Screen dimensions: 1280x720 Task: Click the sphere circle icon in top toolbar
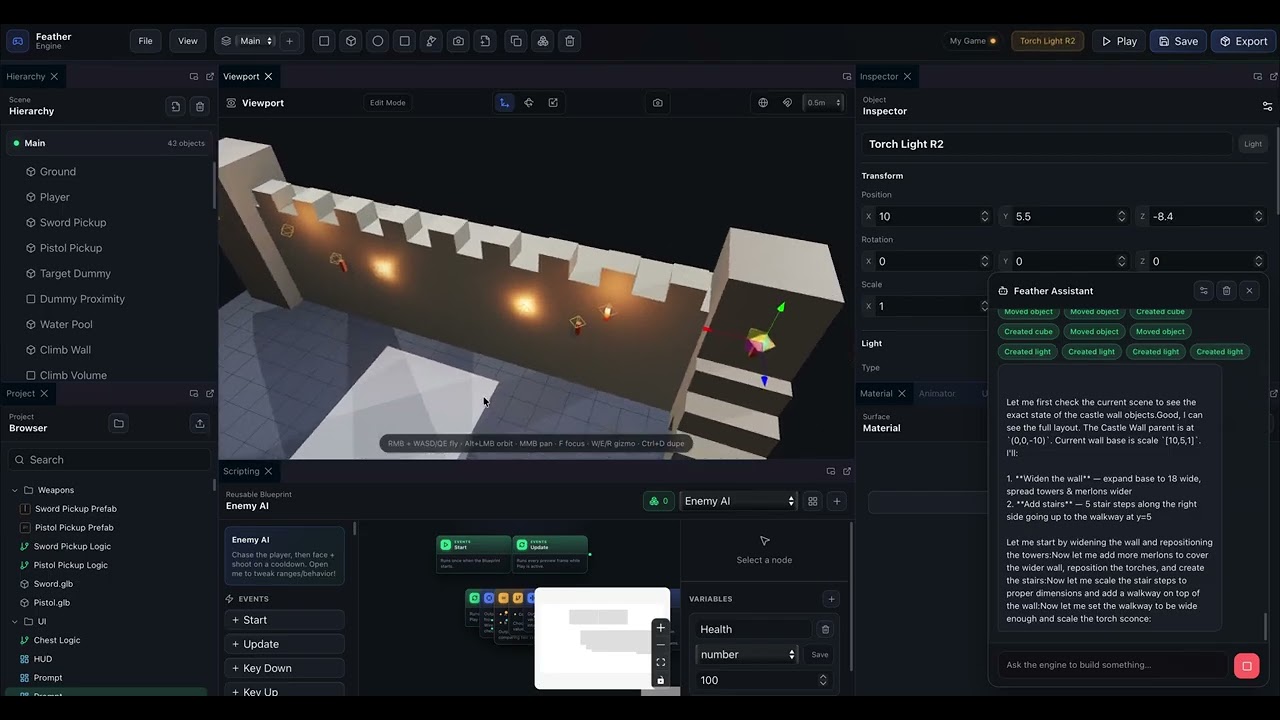(x=378, y=41)
